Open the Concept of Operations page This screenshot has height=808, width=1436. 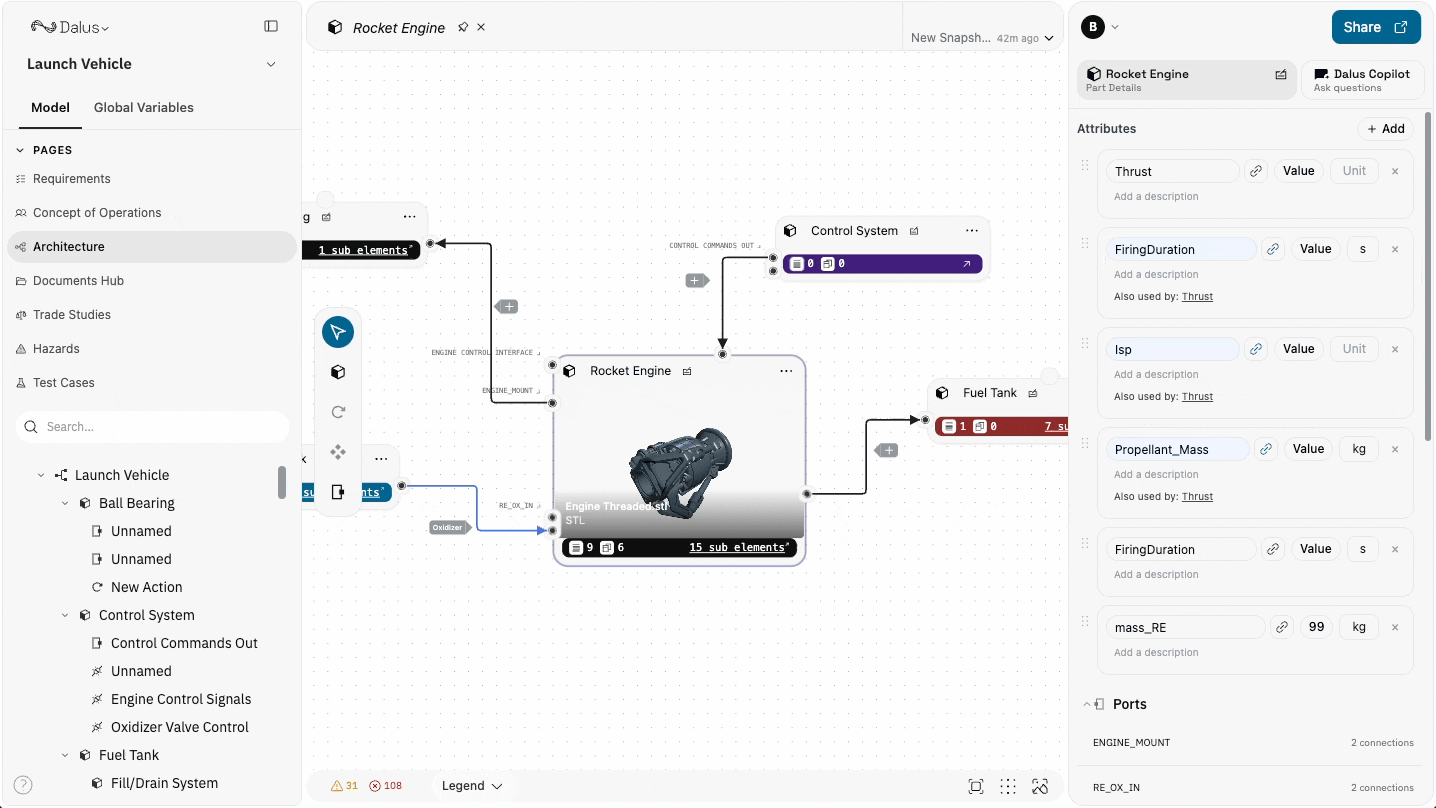pos(152,213)
